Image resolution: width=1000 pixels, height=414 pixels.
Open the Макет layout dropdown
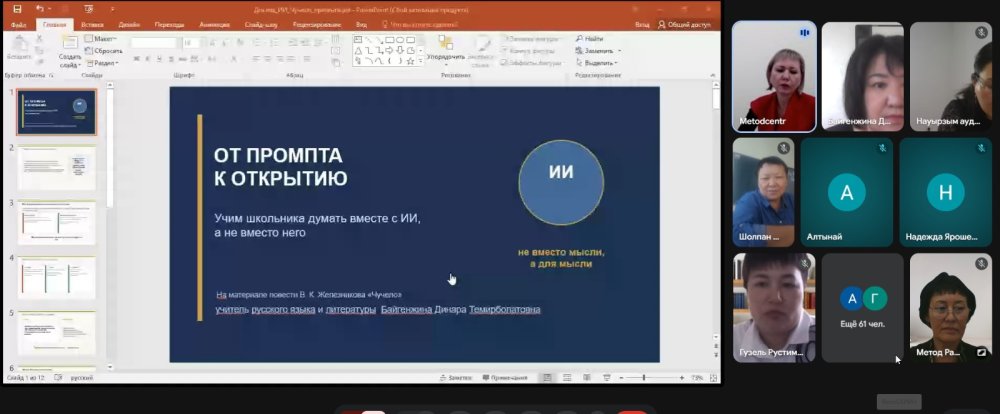tap(101, 39)
